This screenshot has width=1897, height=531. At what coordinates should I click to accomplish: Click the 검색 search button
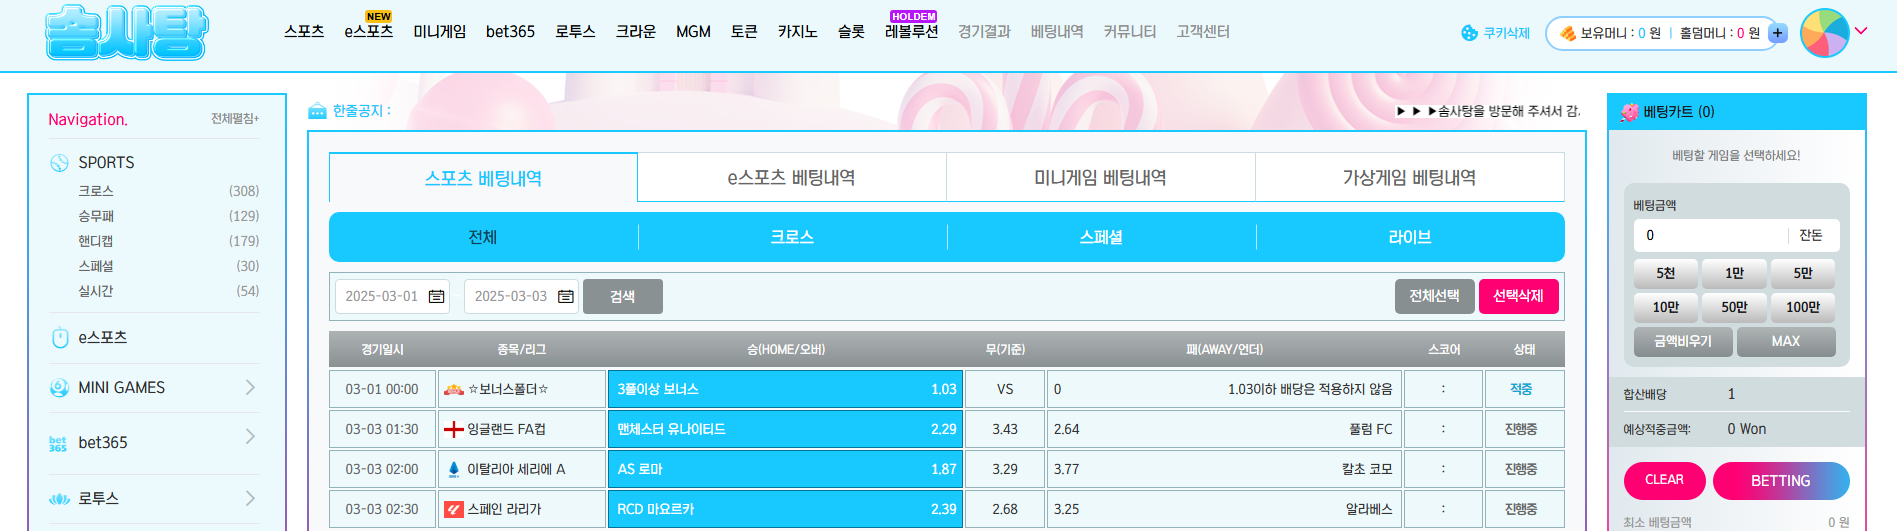tap(623, 297)
